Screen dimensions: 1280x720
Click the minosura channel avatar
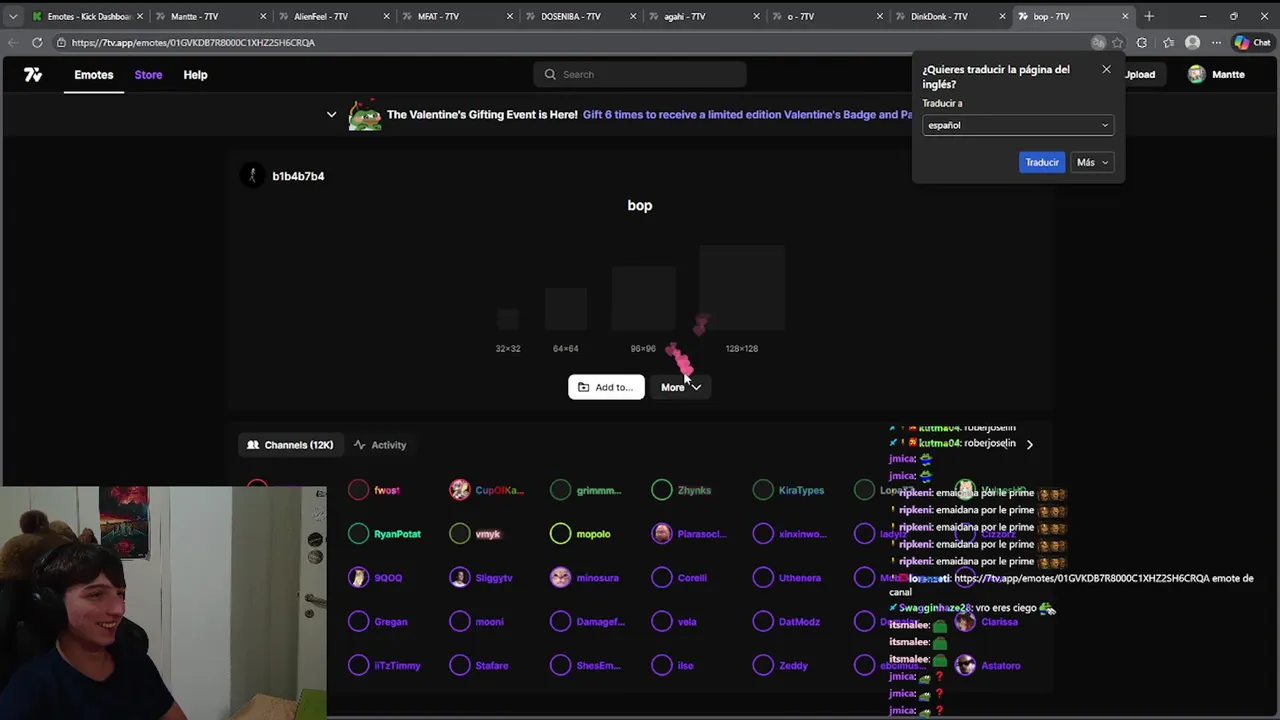(561, 578)
